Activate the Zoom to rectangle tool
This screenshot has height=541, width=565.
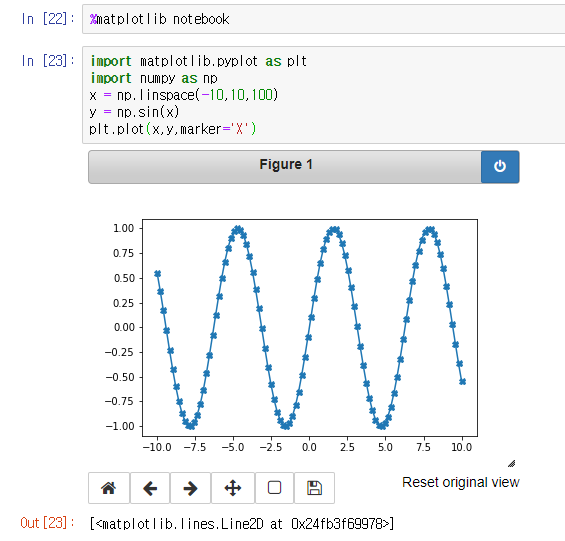(x=274, y=488)
